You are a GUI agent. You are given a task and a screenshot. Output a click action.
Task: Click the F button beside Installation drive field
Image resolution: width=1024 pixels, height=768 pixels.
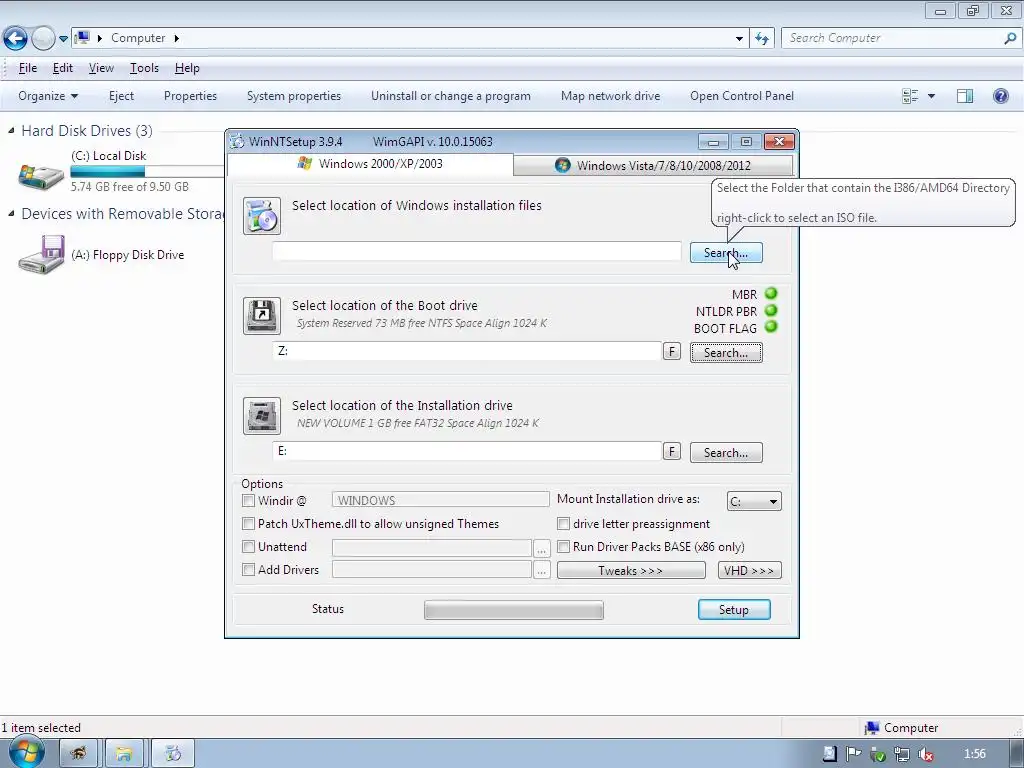[x=671, y=451]
